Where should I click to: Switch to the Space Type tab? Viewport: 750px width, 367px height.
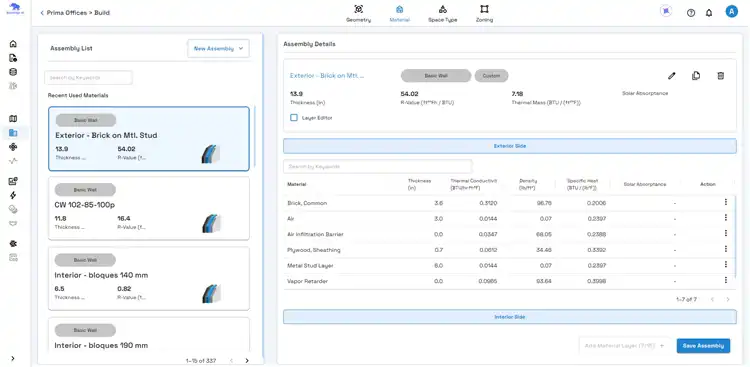[x=442, y=13]
